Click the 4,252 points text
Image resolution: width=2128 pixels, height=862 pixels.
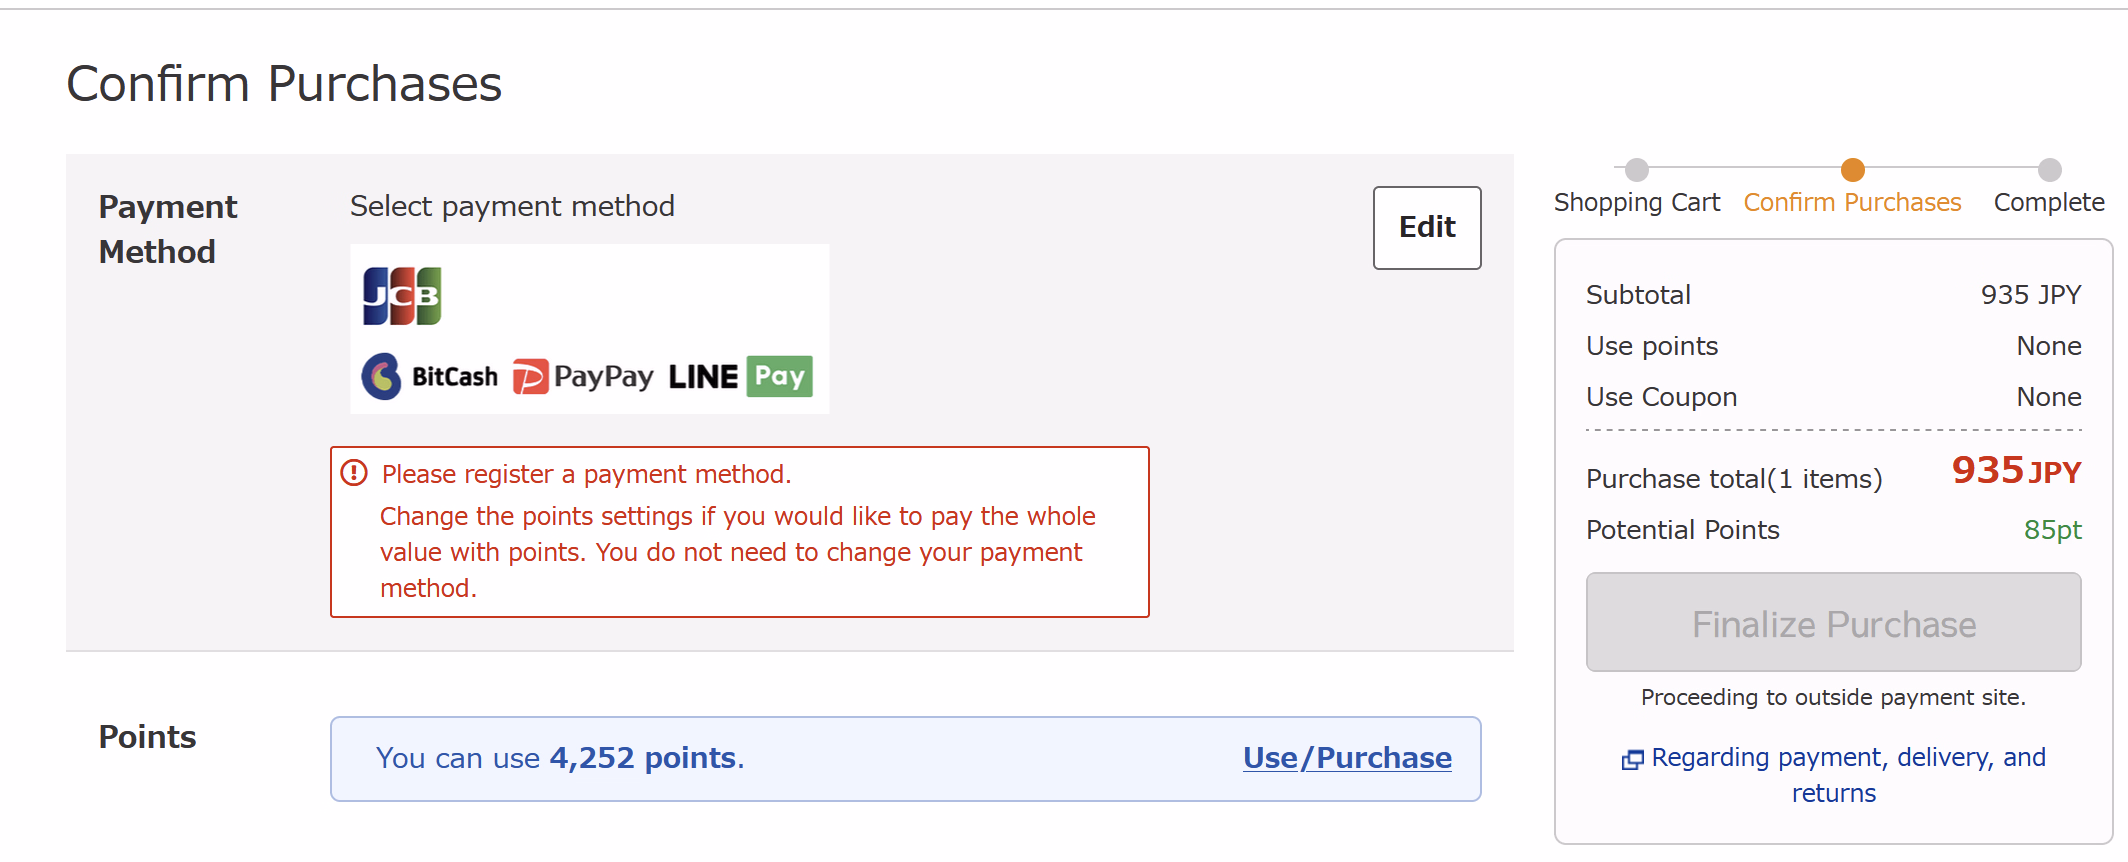[643, 758]
